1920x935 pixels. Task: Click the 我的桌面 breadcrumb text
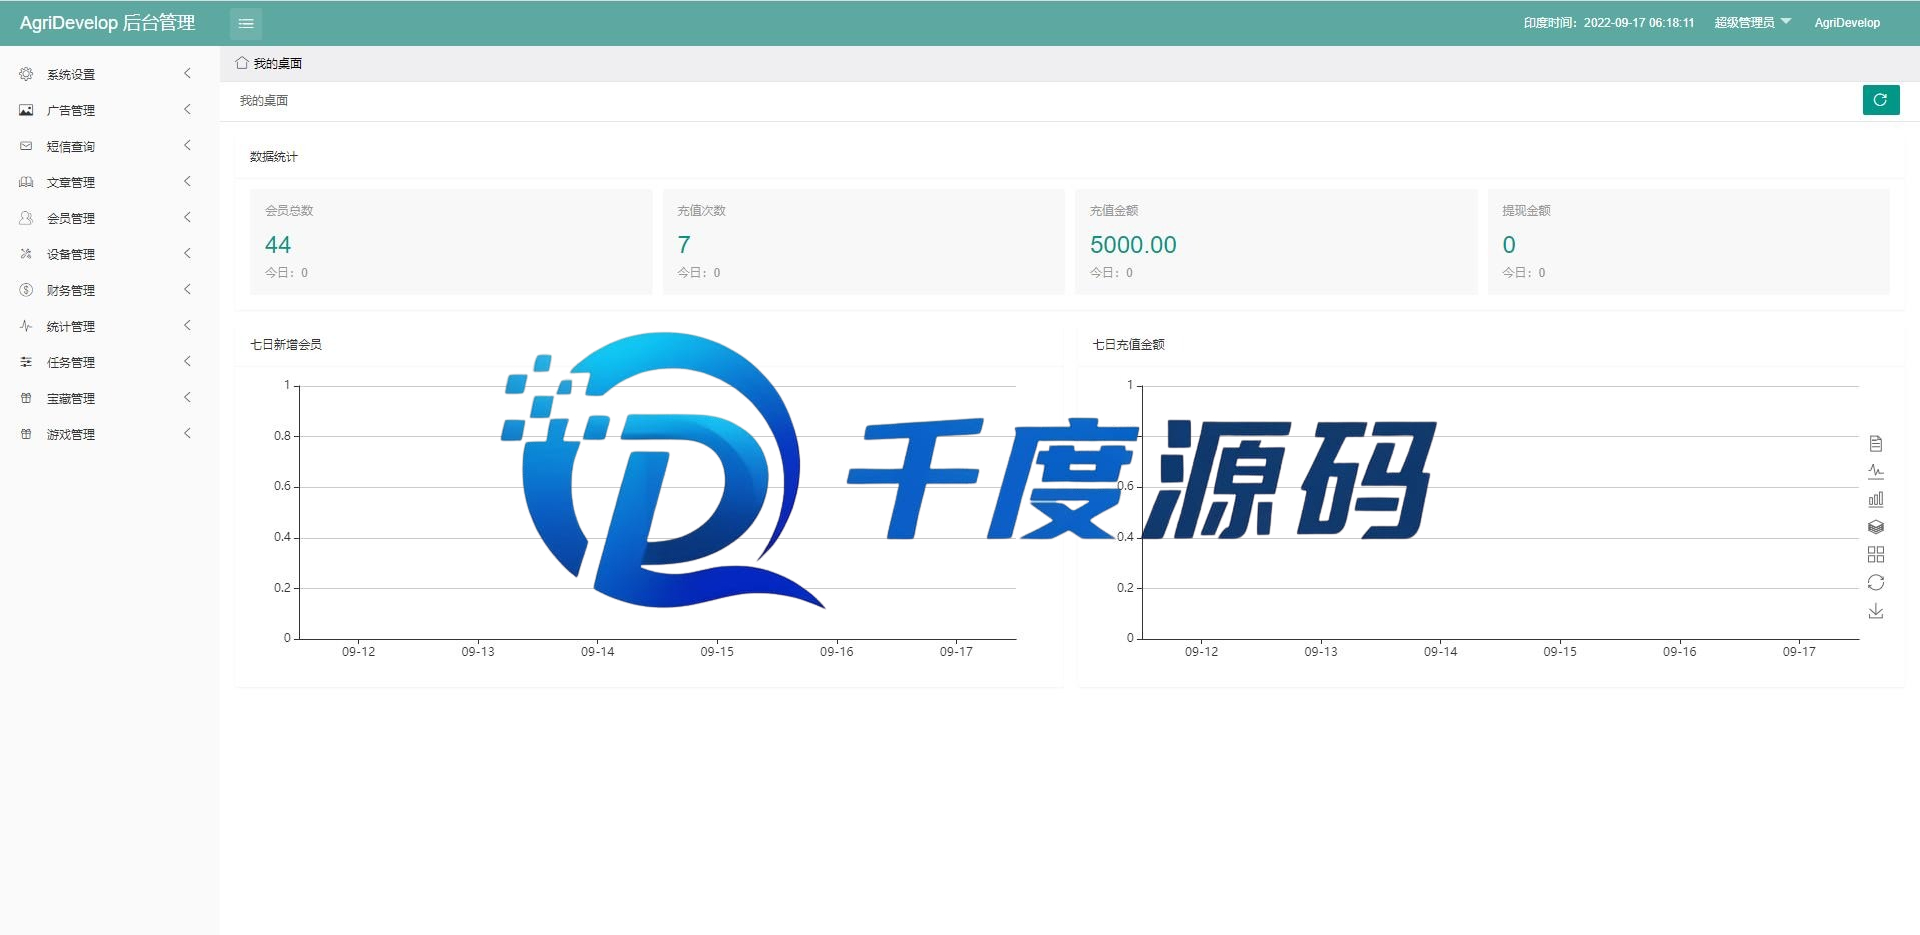pos(264,100)
